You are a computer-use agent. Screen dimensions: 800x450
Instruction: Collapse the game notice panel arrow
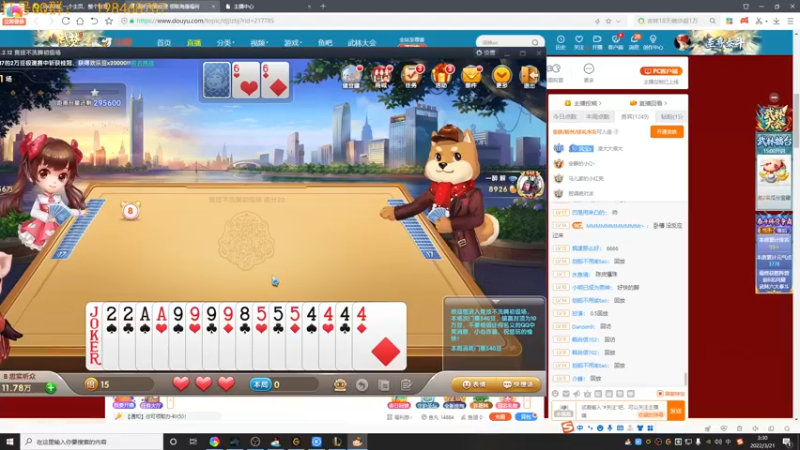(x=495, y=302)
